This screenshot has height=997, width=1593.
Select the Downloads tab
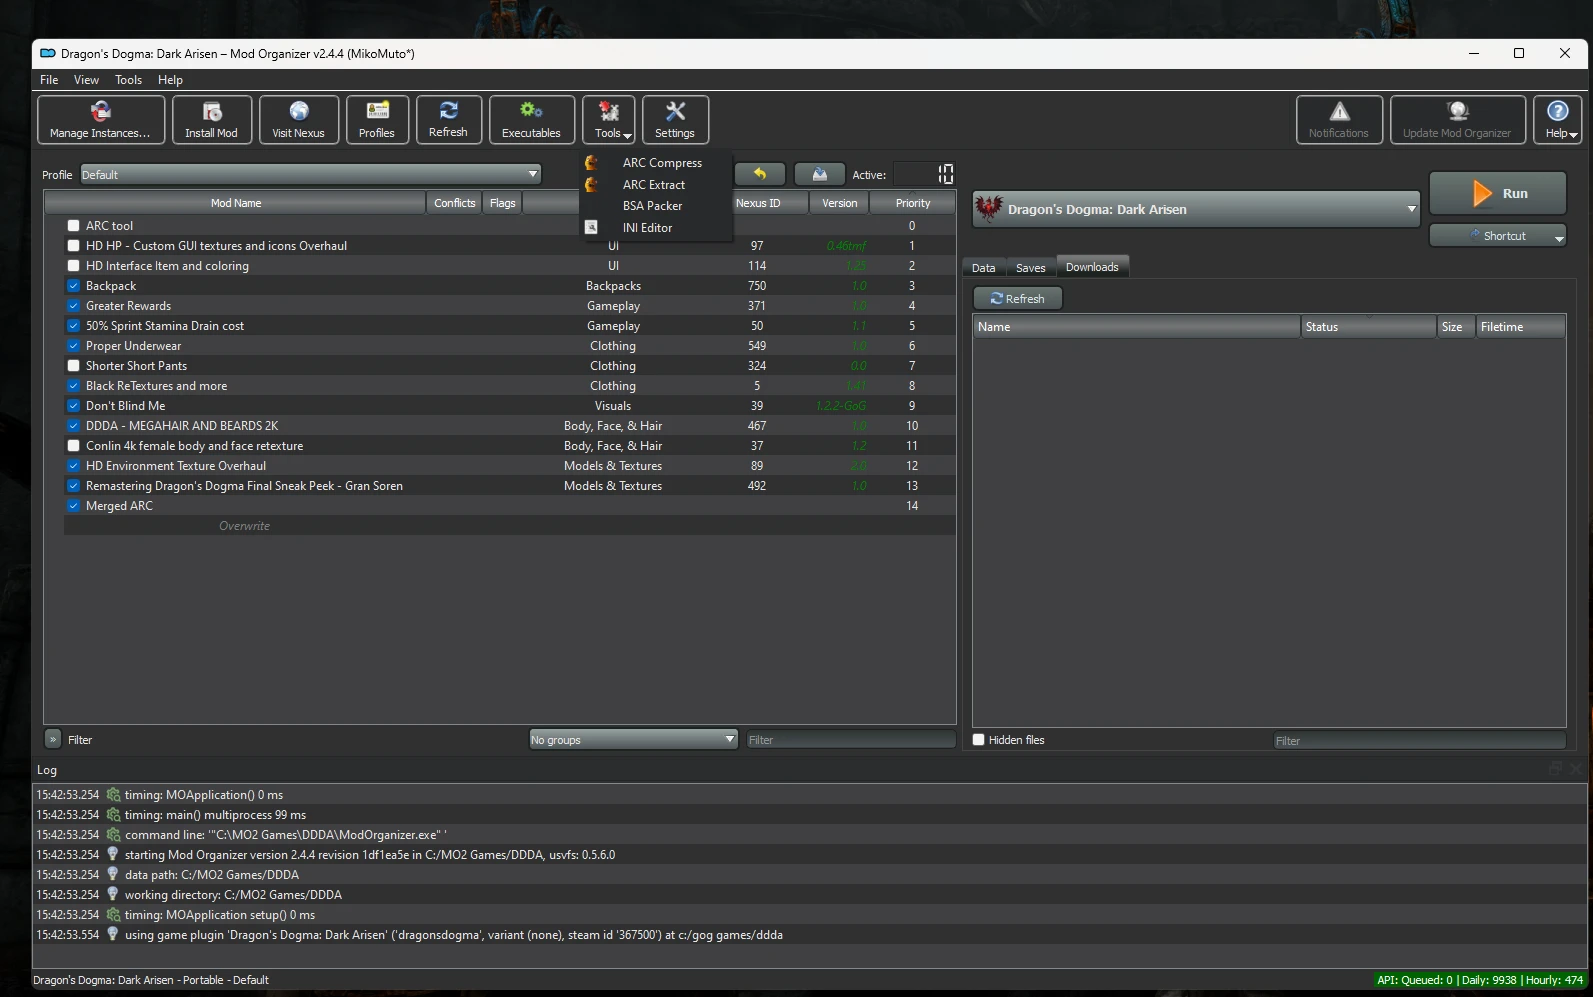(1092, 267)
